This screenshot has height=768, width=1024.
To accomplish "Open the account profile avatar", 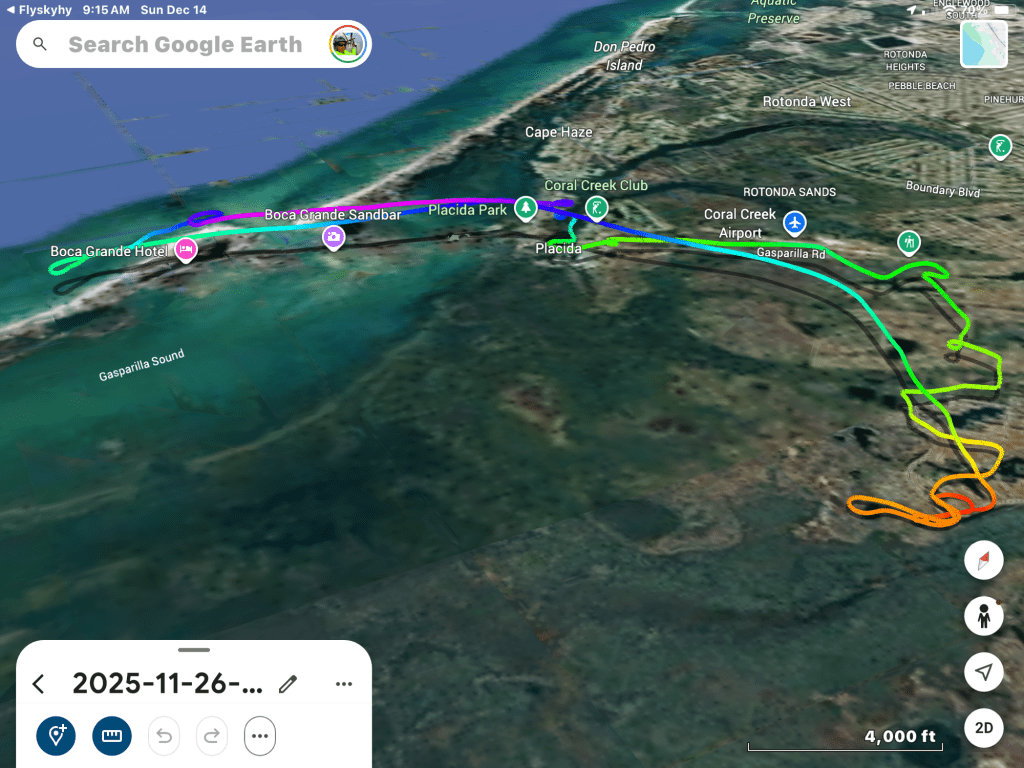I will [347, 44].
